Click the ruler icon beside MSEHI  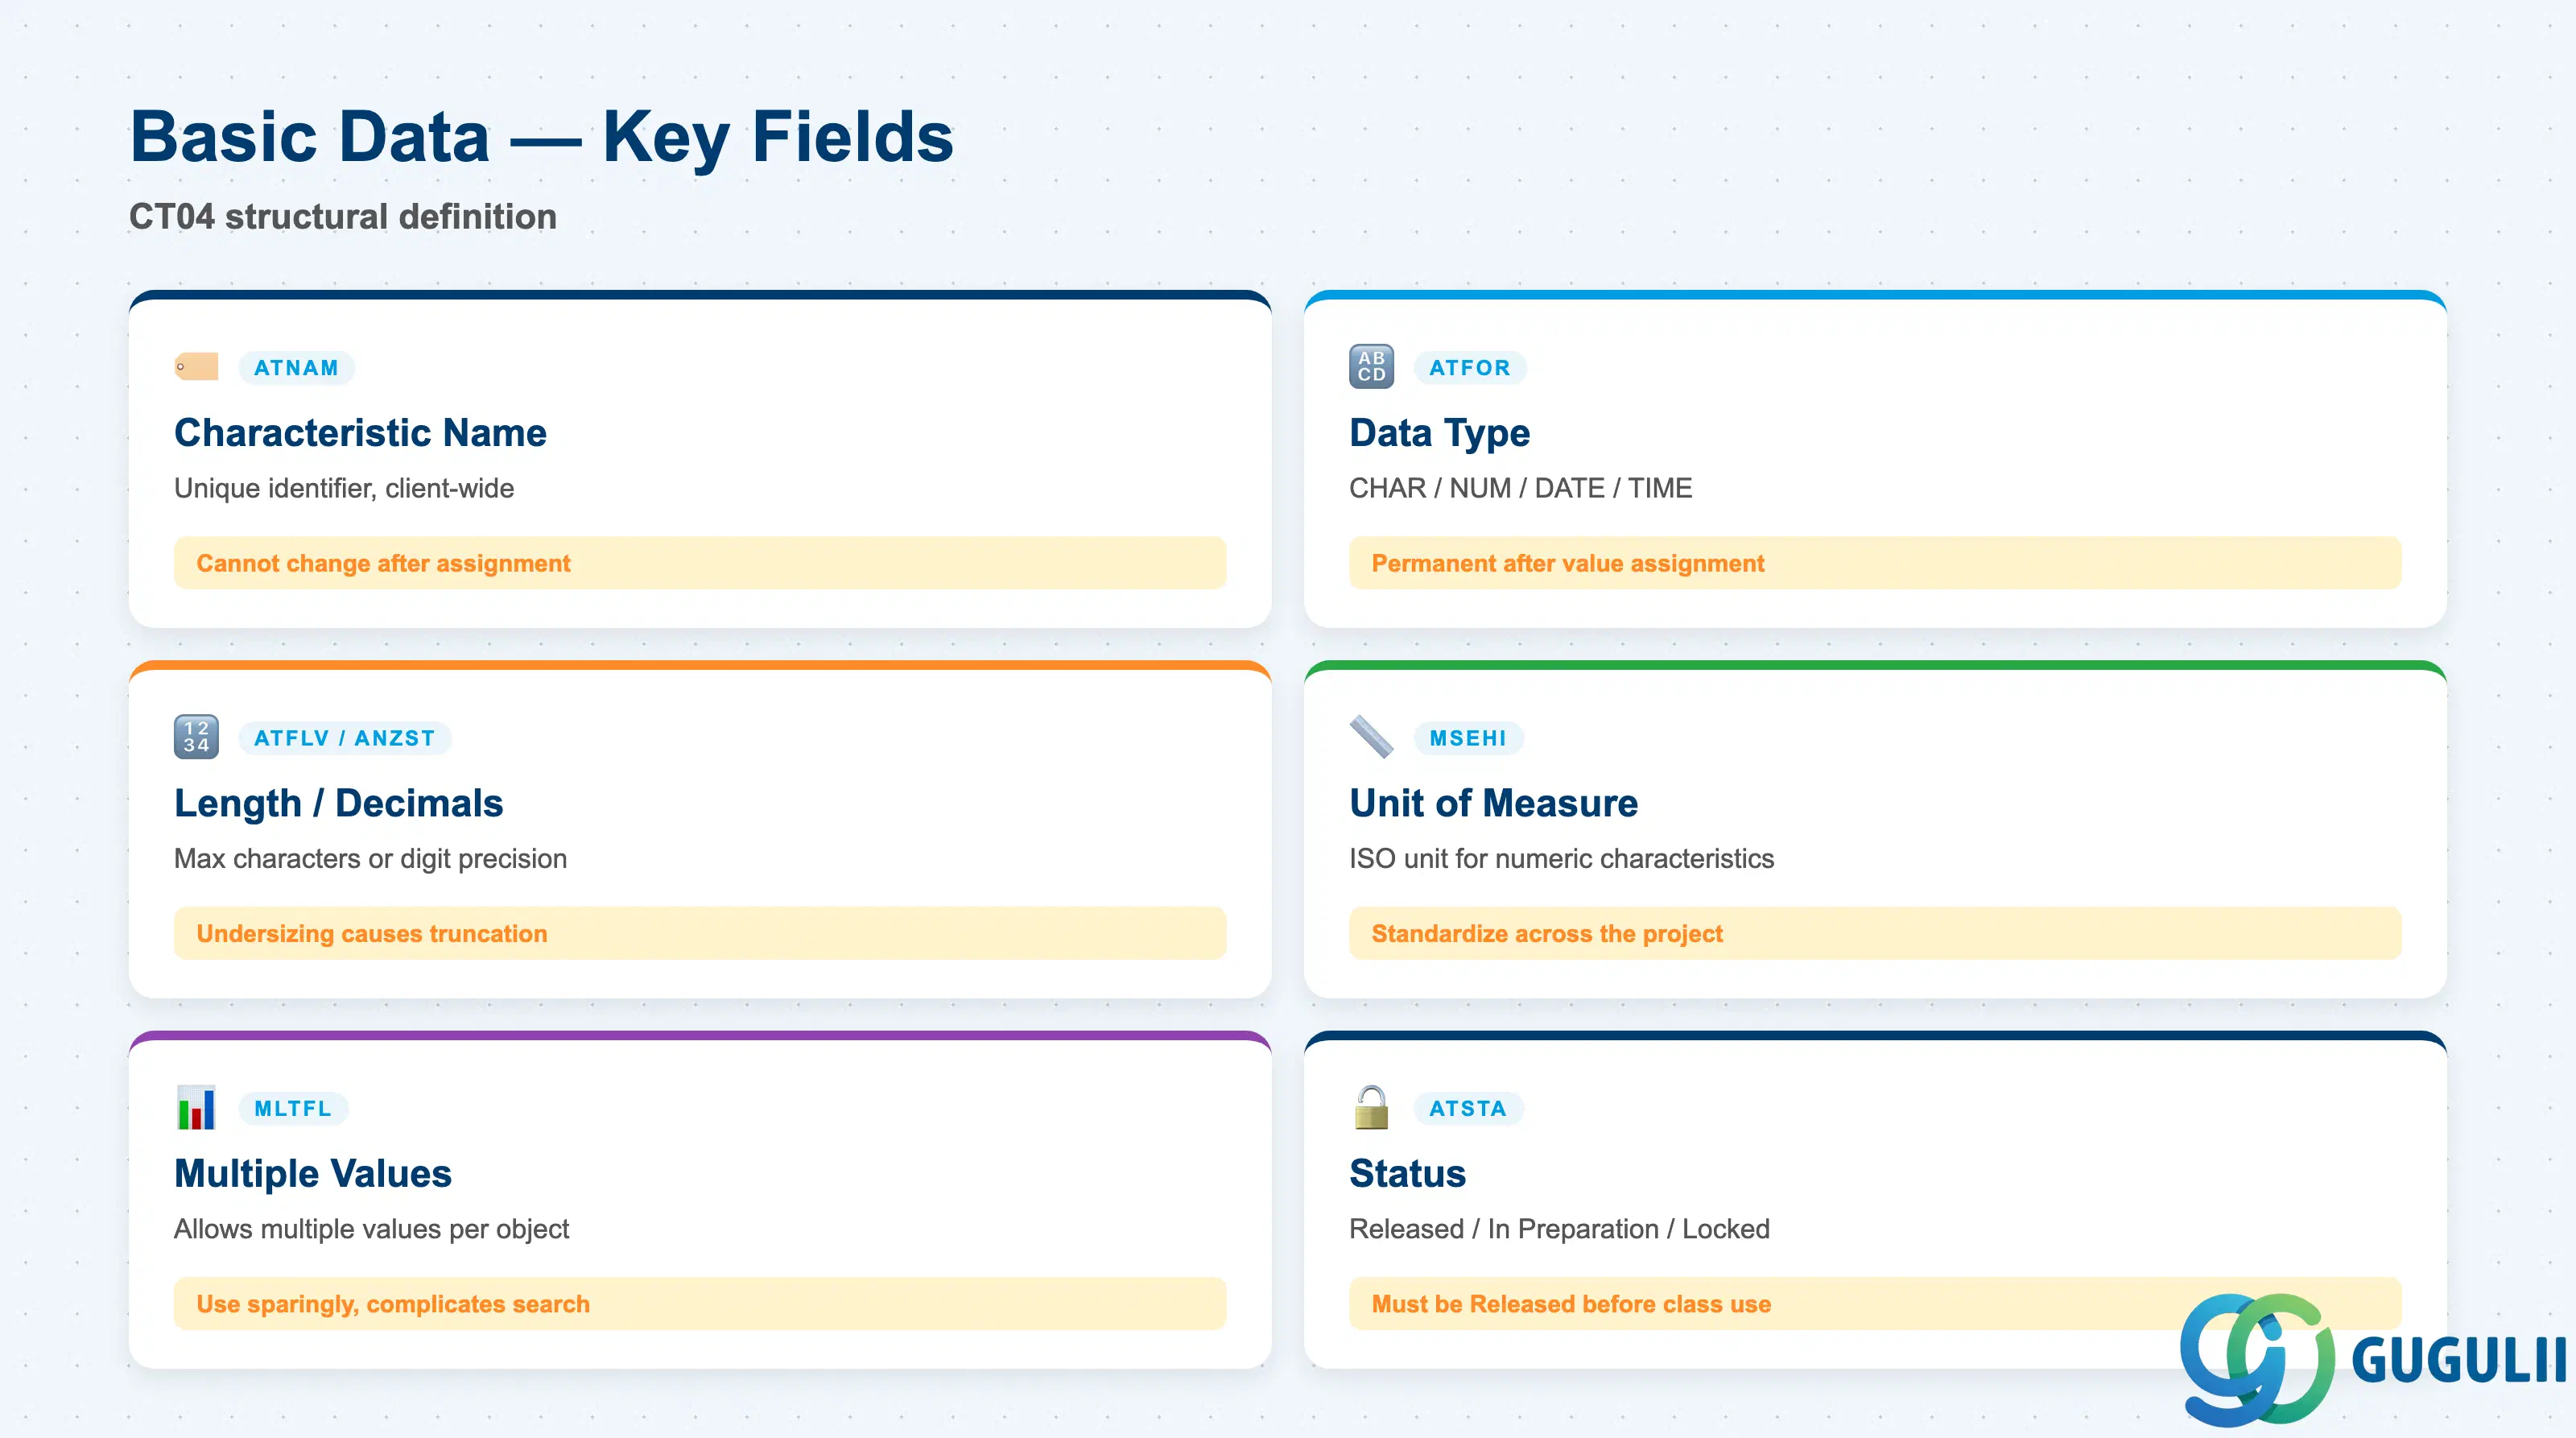point(1371,737)
